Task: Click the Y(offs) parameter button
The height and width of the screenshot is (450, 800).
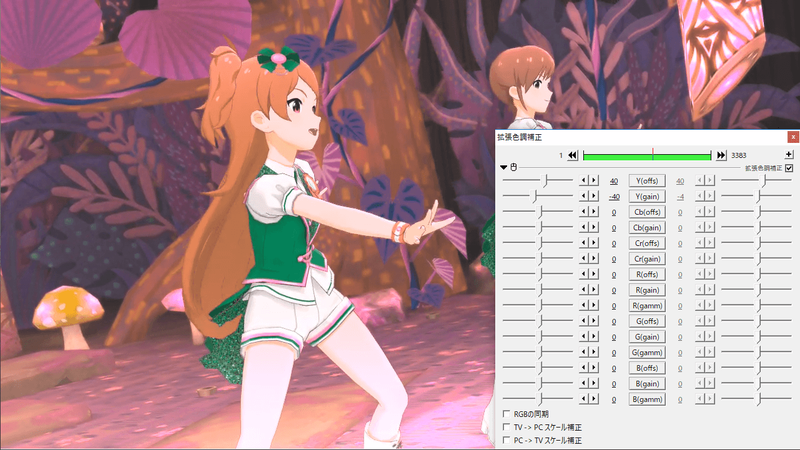Action: coord(647,181)
